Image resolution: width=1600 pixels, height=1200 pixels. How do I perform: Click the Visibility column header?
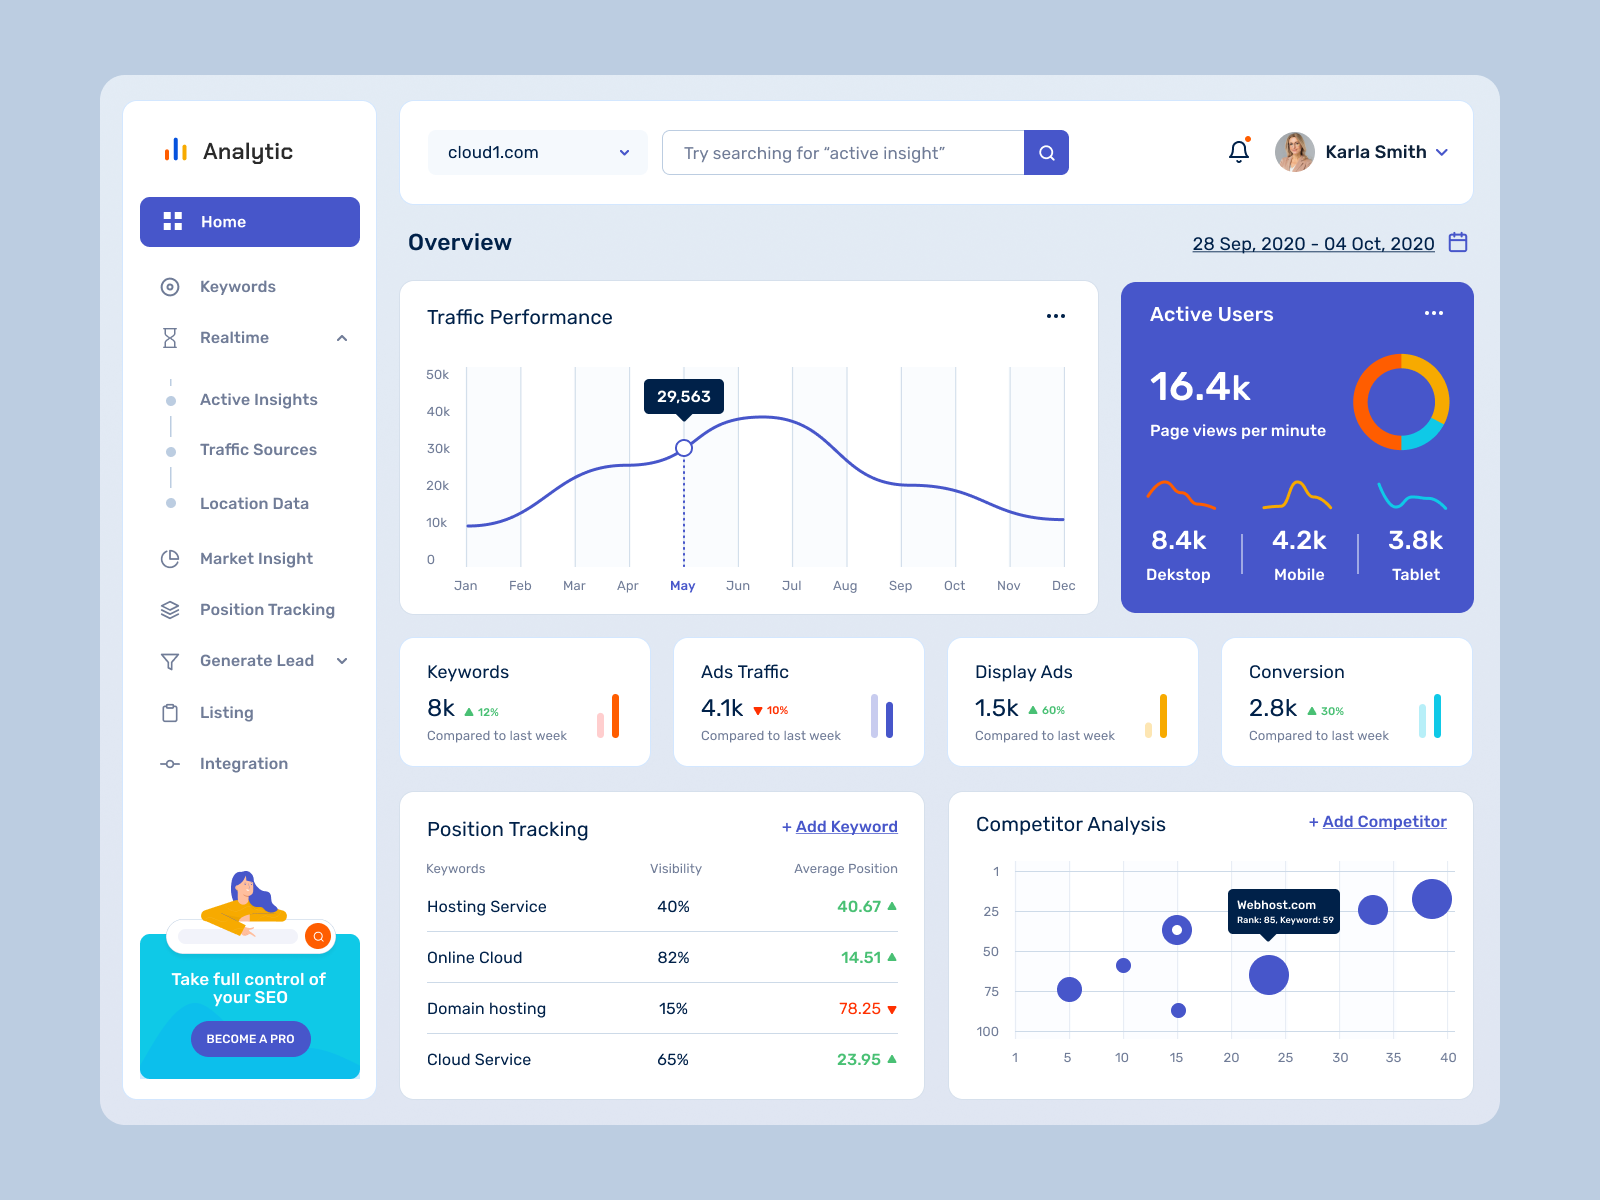(x=676, y=869)
